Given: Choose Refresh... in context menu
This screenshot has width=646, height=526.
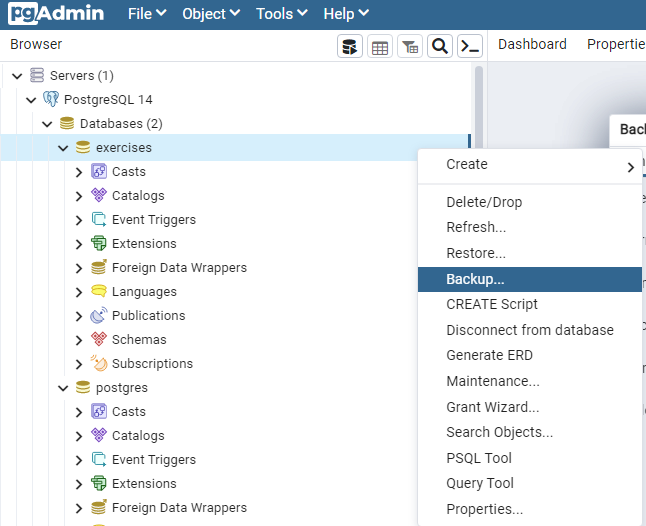Looking at the screenshot, I should pyautogui.click(x=530, y=227).
